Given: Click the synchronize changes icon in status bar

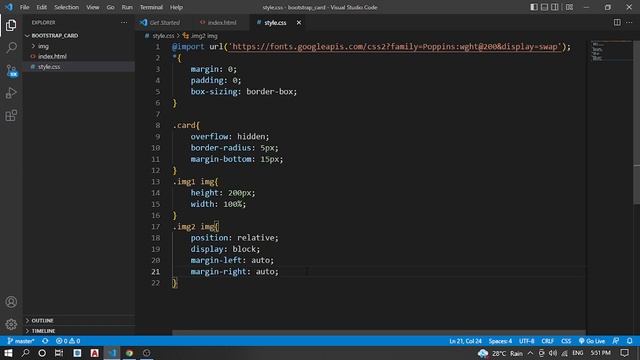Looking at the screenshot, I should tap(45, 341).
